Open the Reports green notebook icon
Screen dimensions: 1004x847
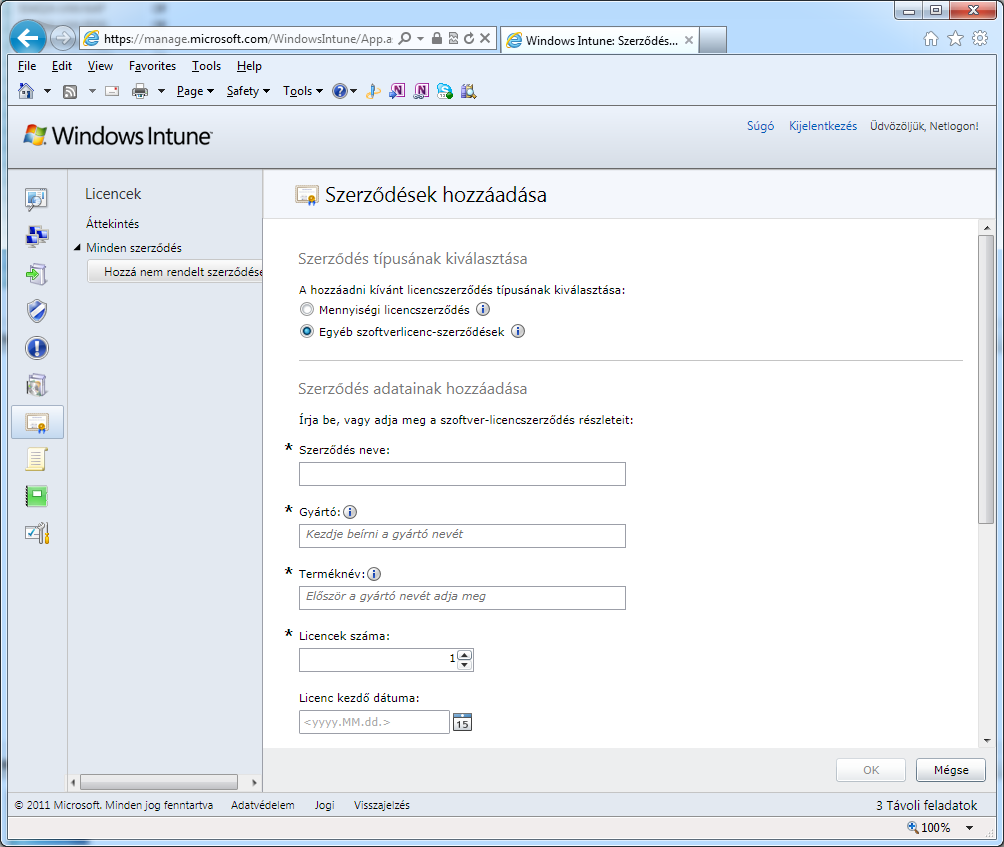(36, 496)
